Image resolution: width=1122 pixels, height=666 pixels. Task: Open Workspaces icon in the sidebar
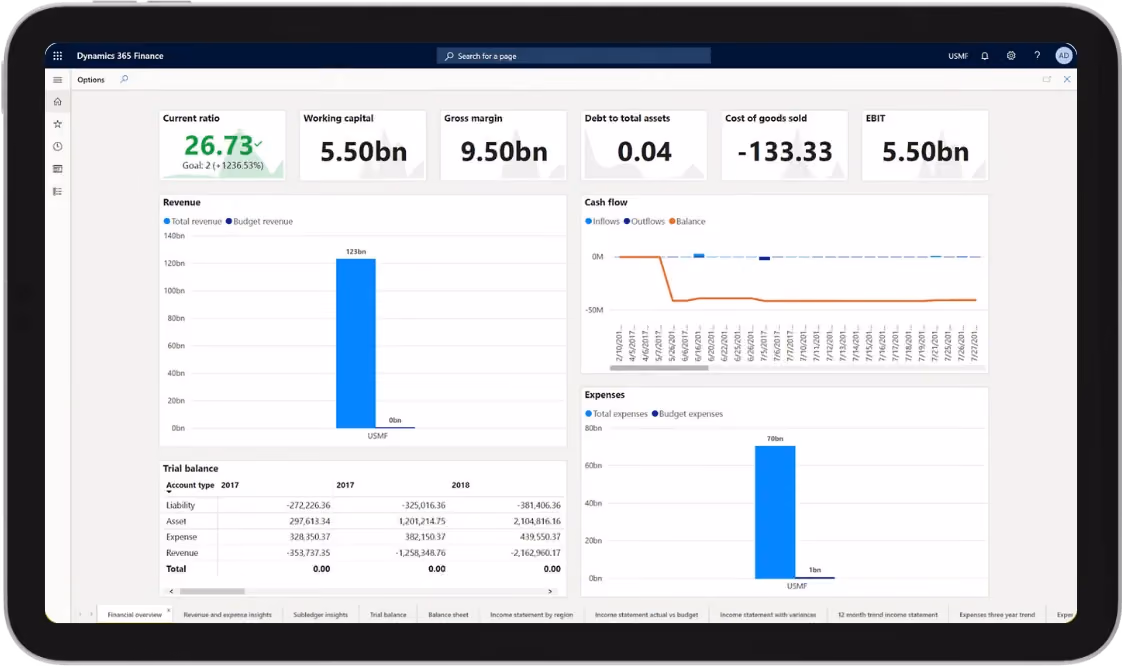coord(57,169)
